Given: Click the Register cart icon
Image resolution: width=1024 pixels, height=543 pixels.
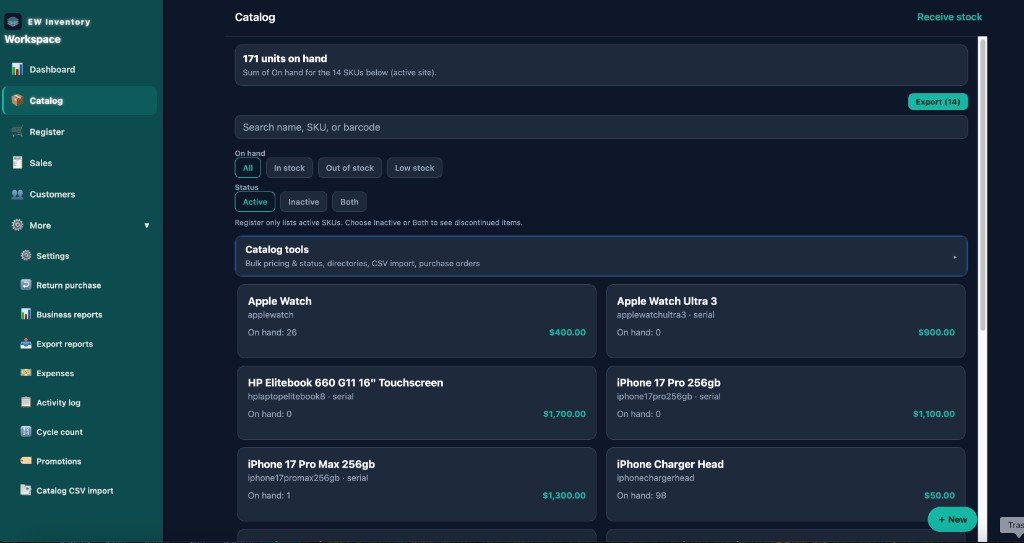Looking at the screenshot, I should (18, 131).
